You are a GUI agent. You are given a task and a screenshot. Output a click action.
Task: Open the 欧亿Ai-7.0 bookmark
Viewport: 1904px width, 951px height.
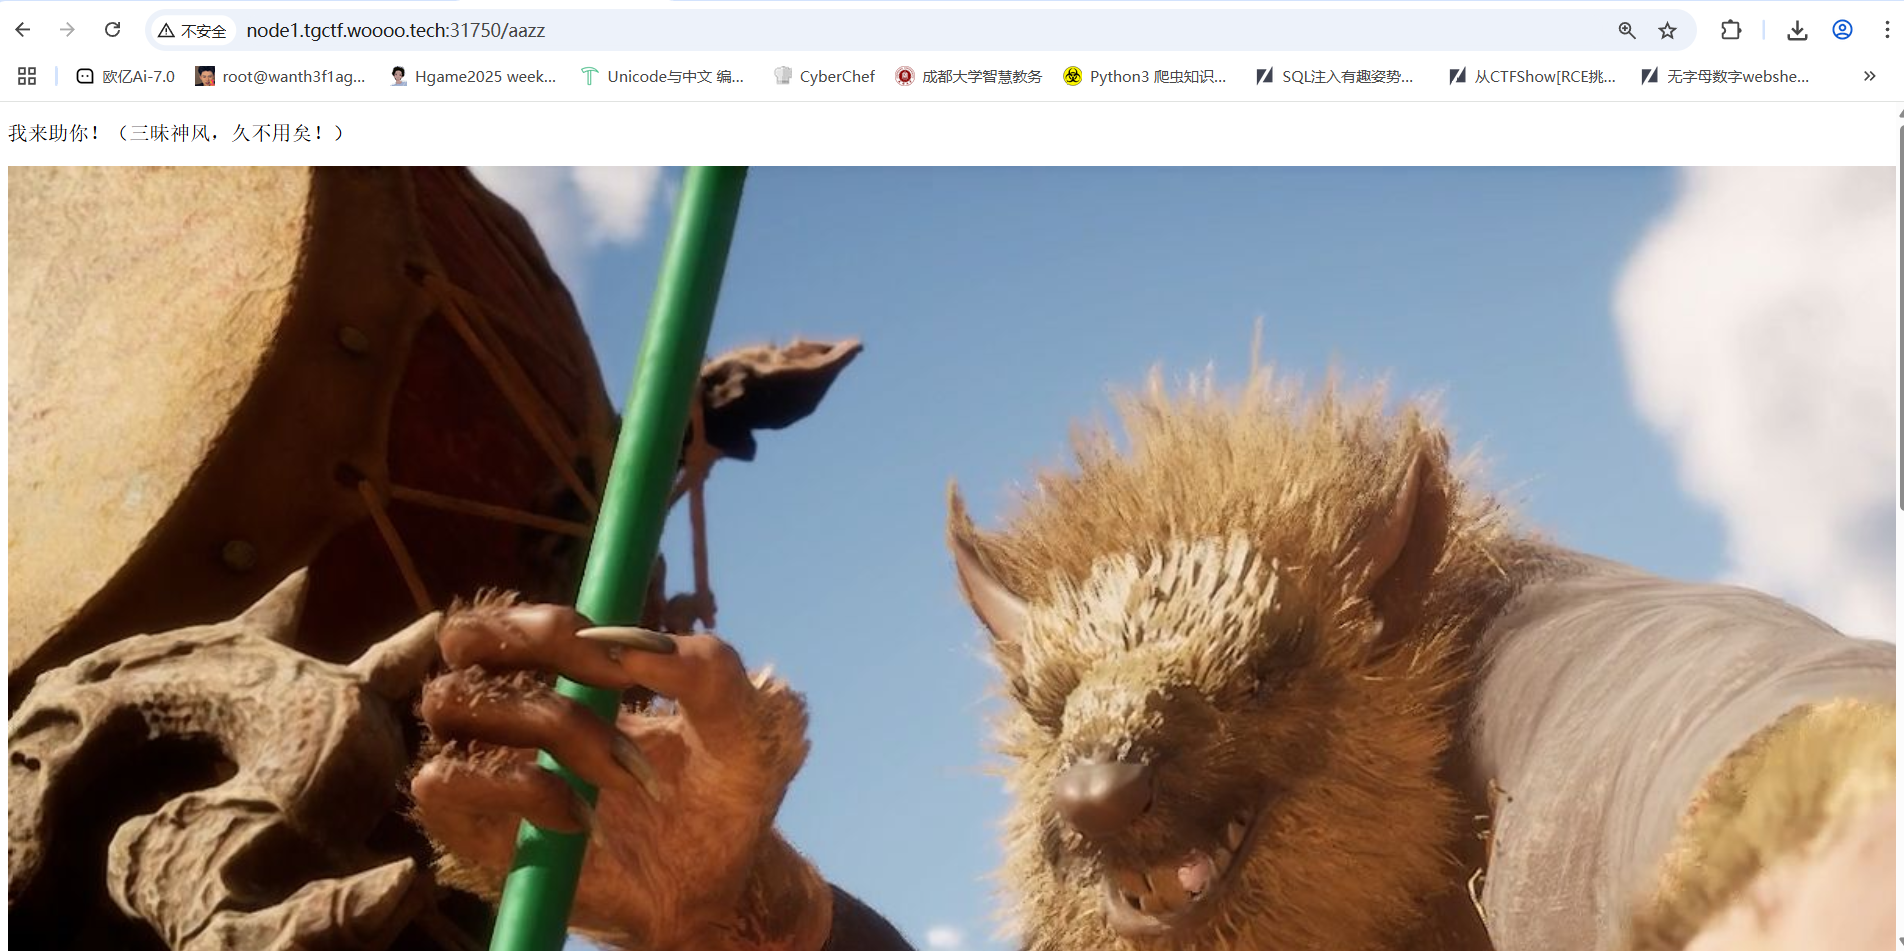(x=126, y=76)
